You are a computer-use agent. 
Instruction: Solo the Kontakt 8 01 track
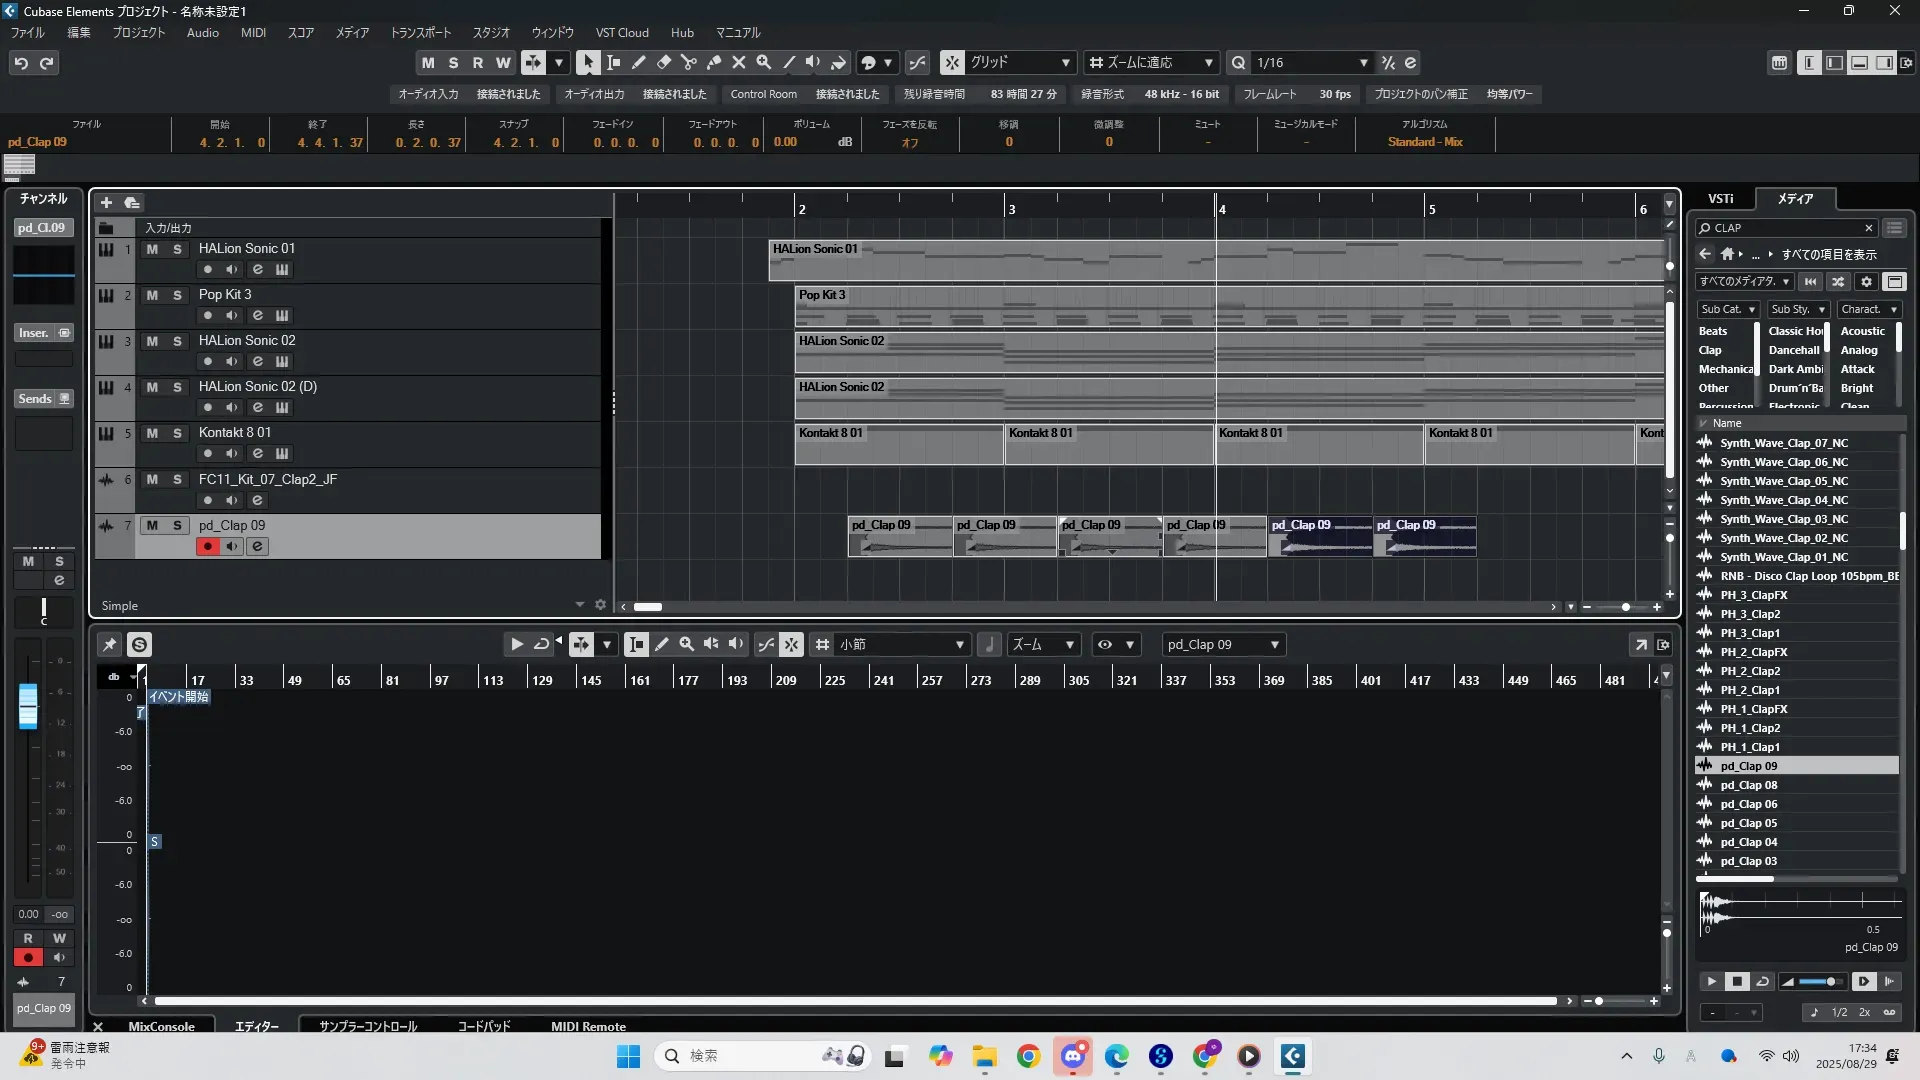[177, 433]
